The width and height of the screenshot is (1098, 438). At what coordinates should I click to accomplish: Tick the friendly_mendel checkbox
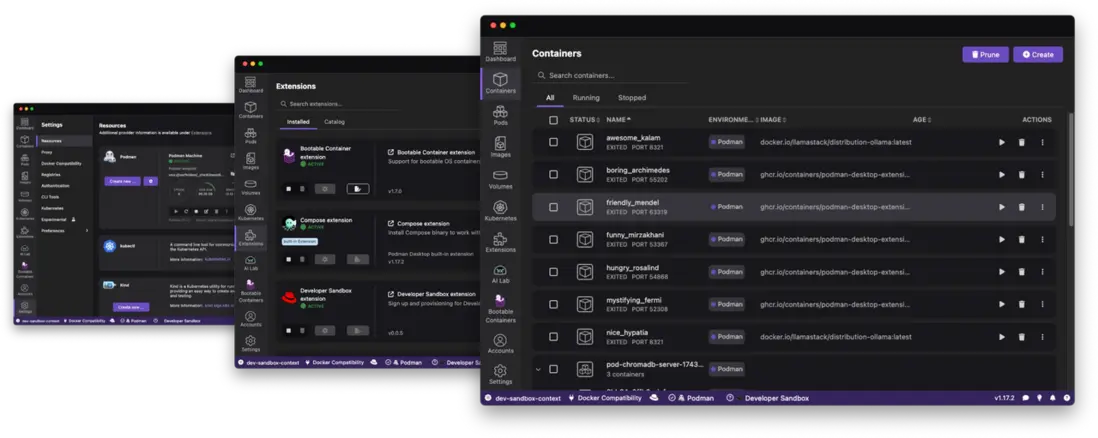(x=553, y=207)
